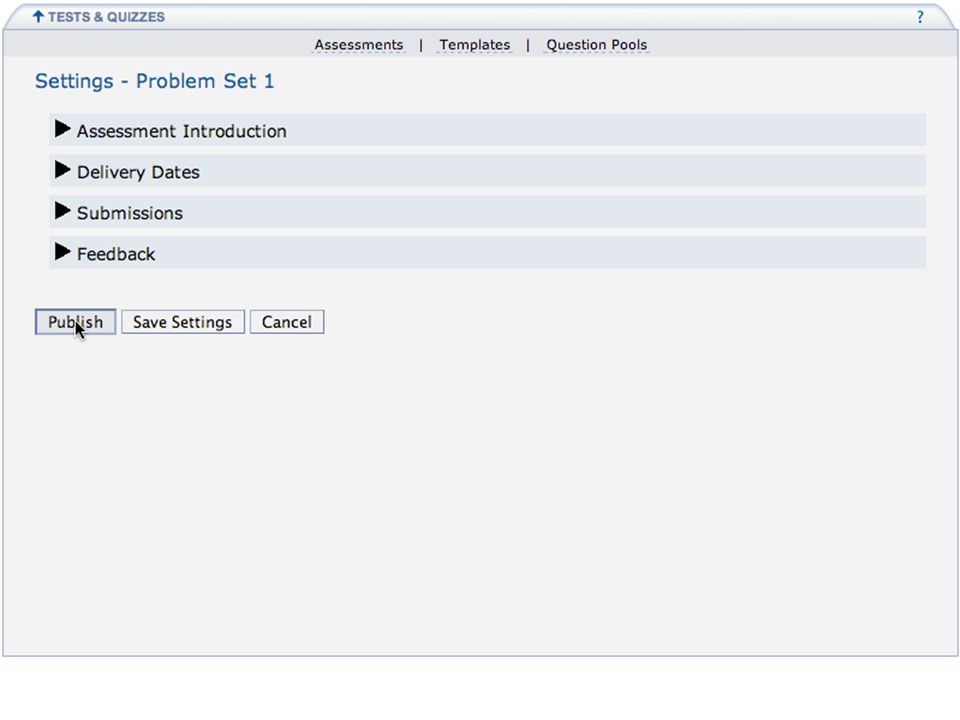Click the Publish button
Image resolution: width=960 pixels, height=720 pixels.
coord(75,322)
